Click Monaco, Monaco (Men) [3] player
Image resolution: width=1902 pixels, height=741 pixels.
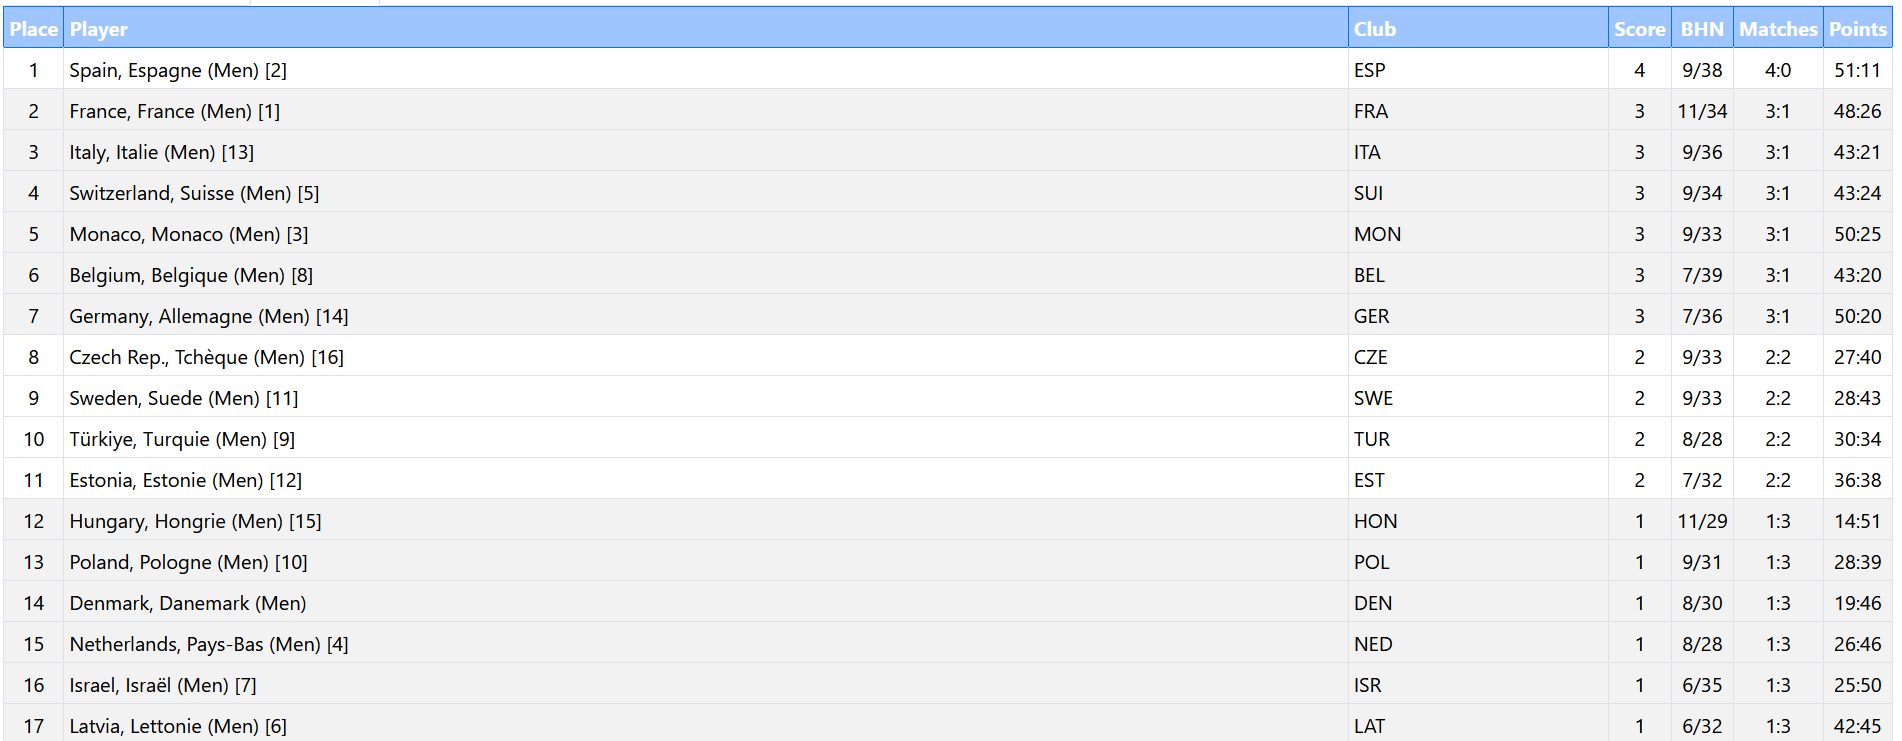tap(189, 234)
